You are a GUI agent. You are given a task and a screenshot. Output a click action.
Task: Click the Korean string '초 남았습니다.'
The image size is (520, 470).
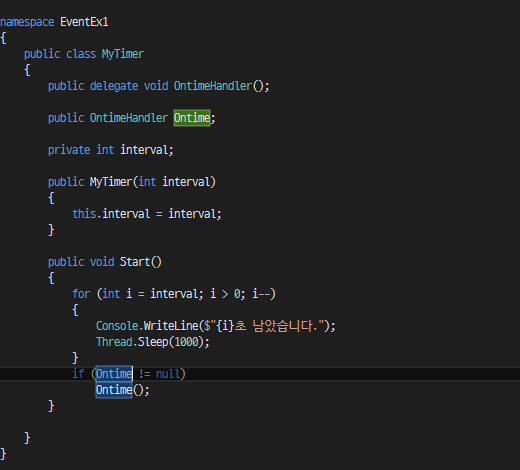[x=276, y=326]
